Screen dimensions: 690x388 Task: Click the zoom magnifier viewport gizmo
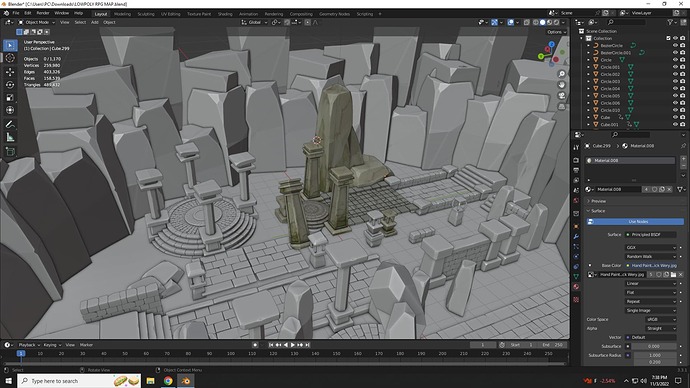coord(562,74)
